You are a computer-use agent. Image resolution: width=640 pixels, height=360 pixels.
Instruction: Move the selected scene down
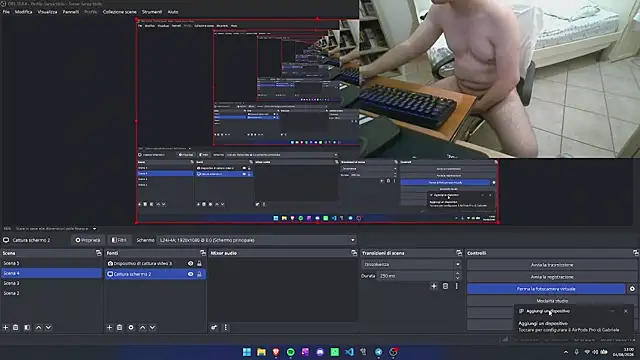tap(48, 327)
